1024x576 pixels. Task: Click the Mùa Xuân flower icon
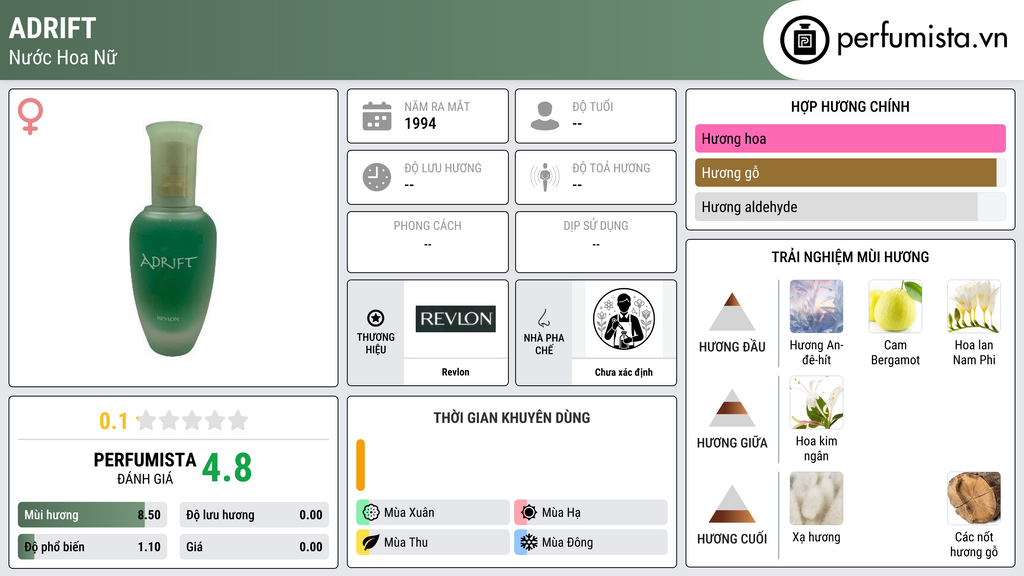(371, 512)
